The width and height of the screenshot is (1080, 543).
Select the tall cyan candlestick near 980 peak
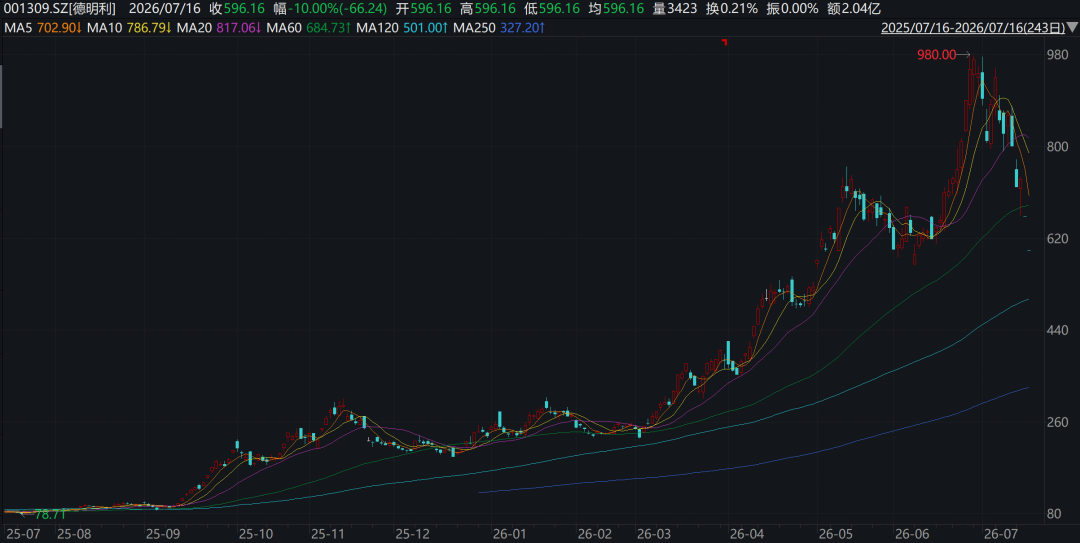982,85
